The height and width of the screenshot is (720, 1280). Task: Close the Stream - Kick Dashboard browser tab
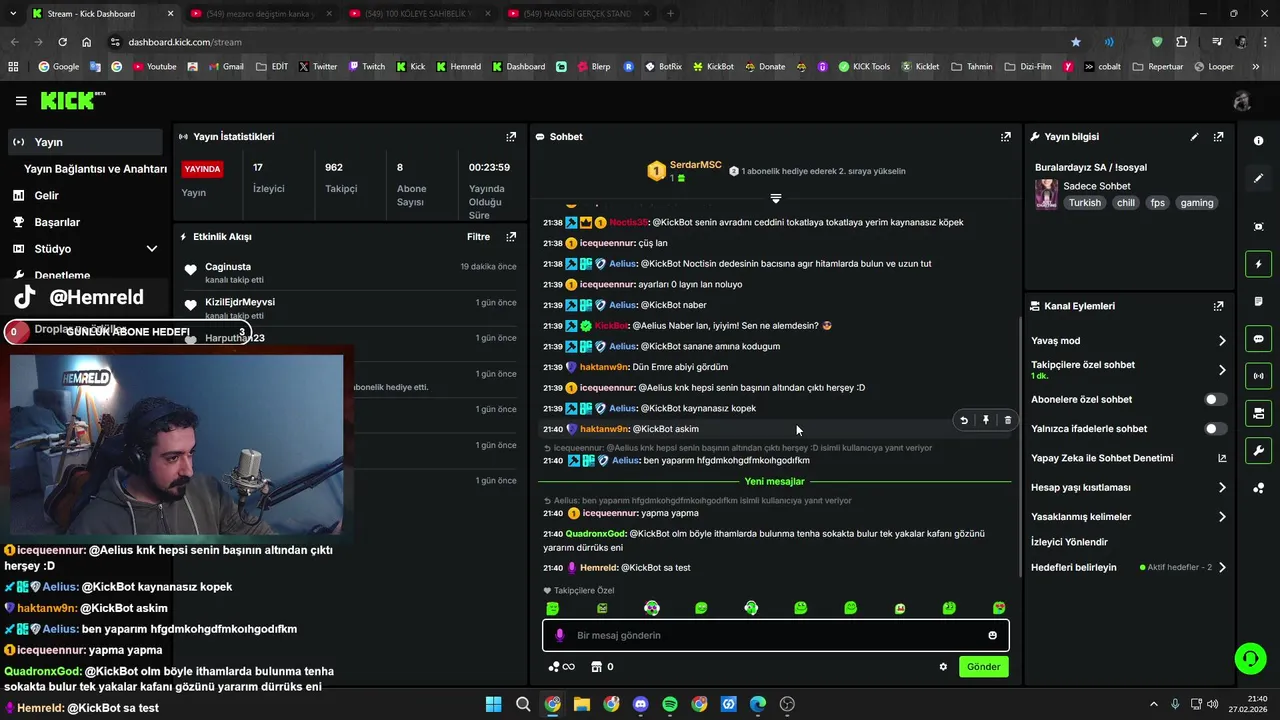[x=170, y=14]
